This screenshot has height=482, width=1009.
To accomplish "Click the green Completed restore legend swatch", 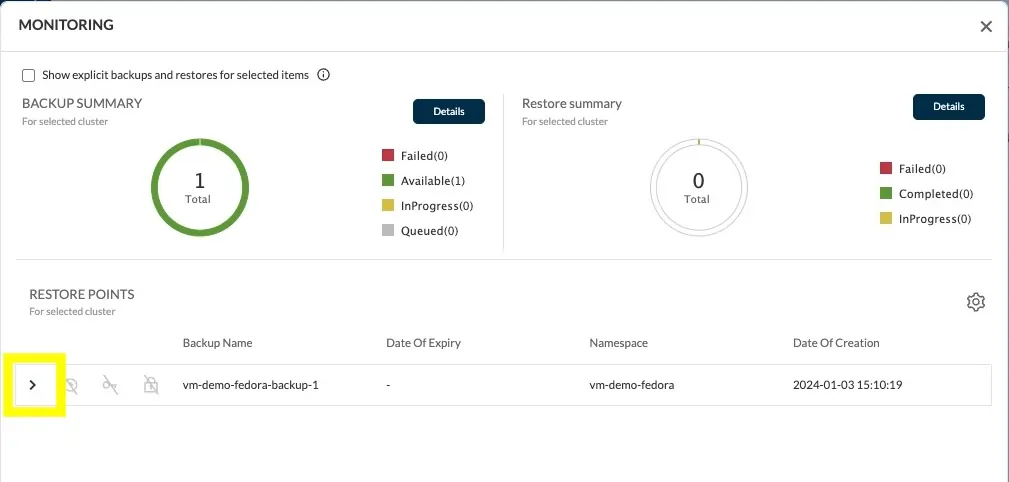I will click(x=885, y=193).
